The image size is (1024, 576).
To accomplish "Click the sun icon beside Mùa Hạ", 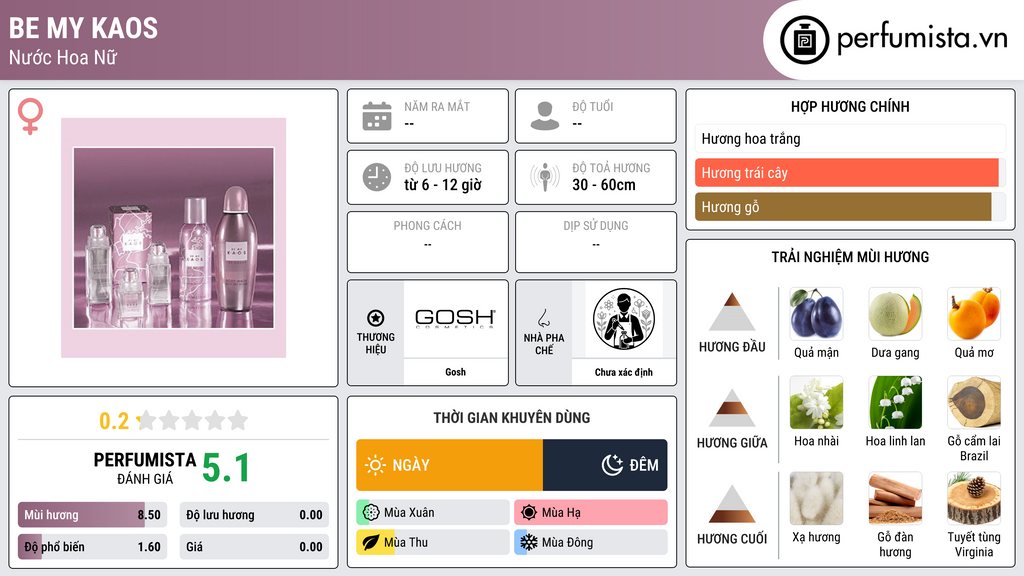I will [529, 512].
